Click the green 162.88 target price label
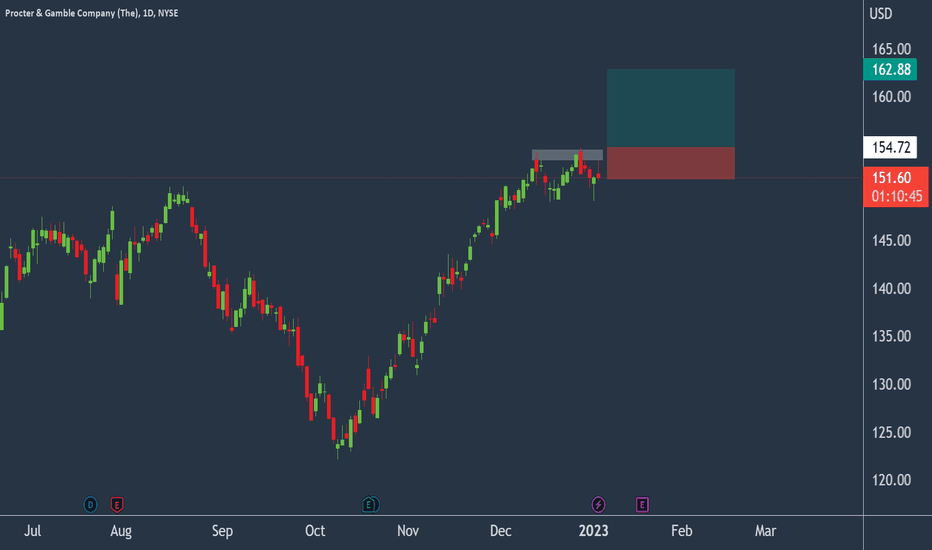The image size is (932, 550). [890, 70]
